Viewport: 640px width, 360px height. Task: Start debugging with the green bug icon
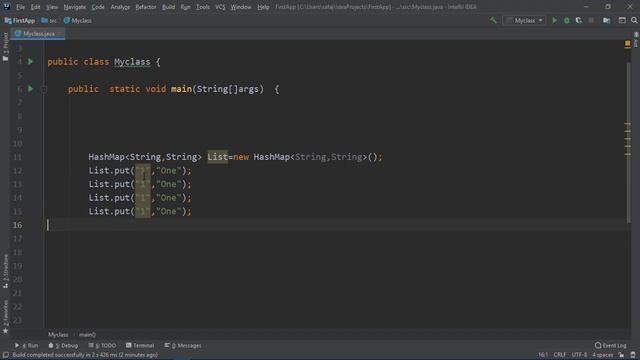click(x=567, y=20)
